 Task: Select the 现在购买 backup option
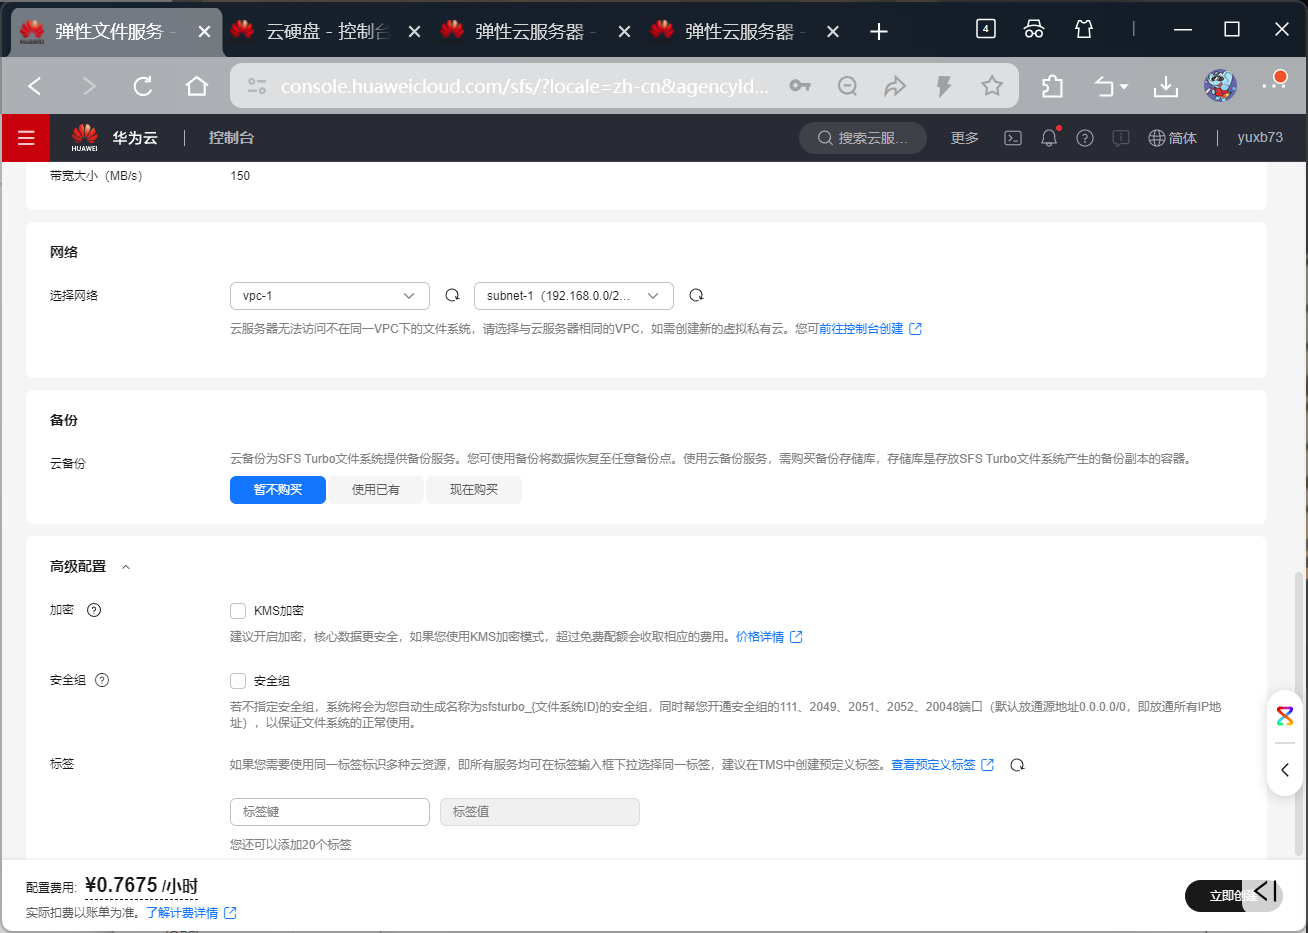point(474,490)
